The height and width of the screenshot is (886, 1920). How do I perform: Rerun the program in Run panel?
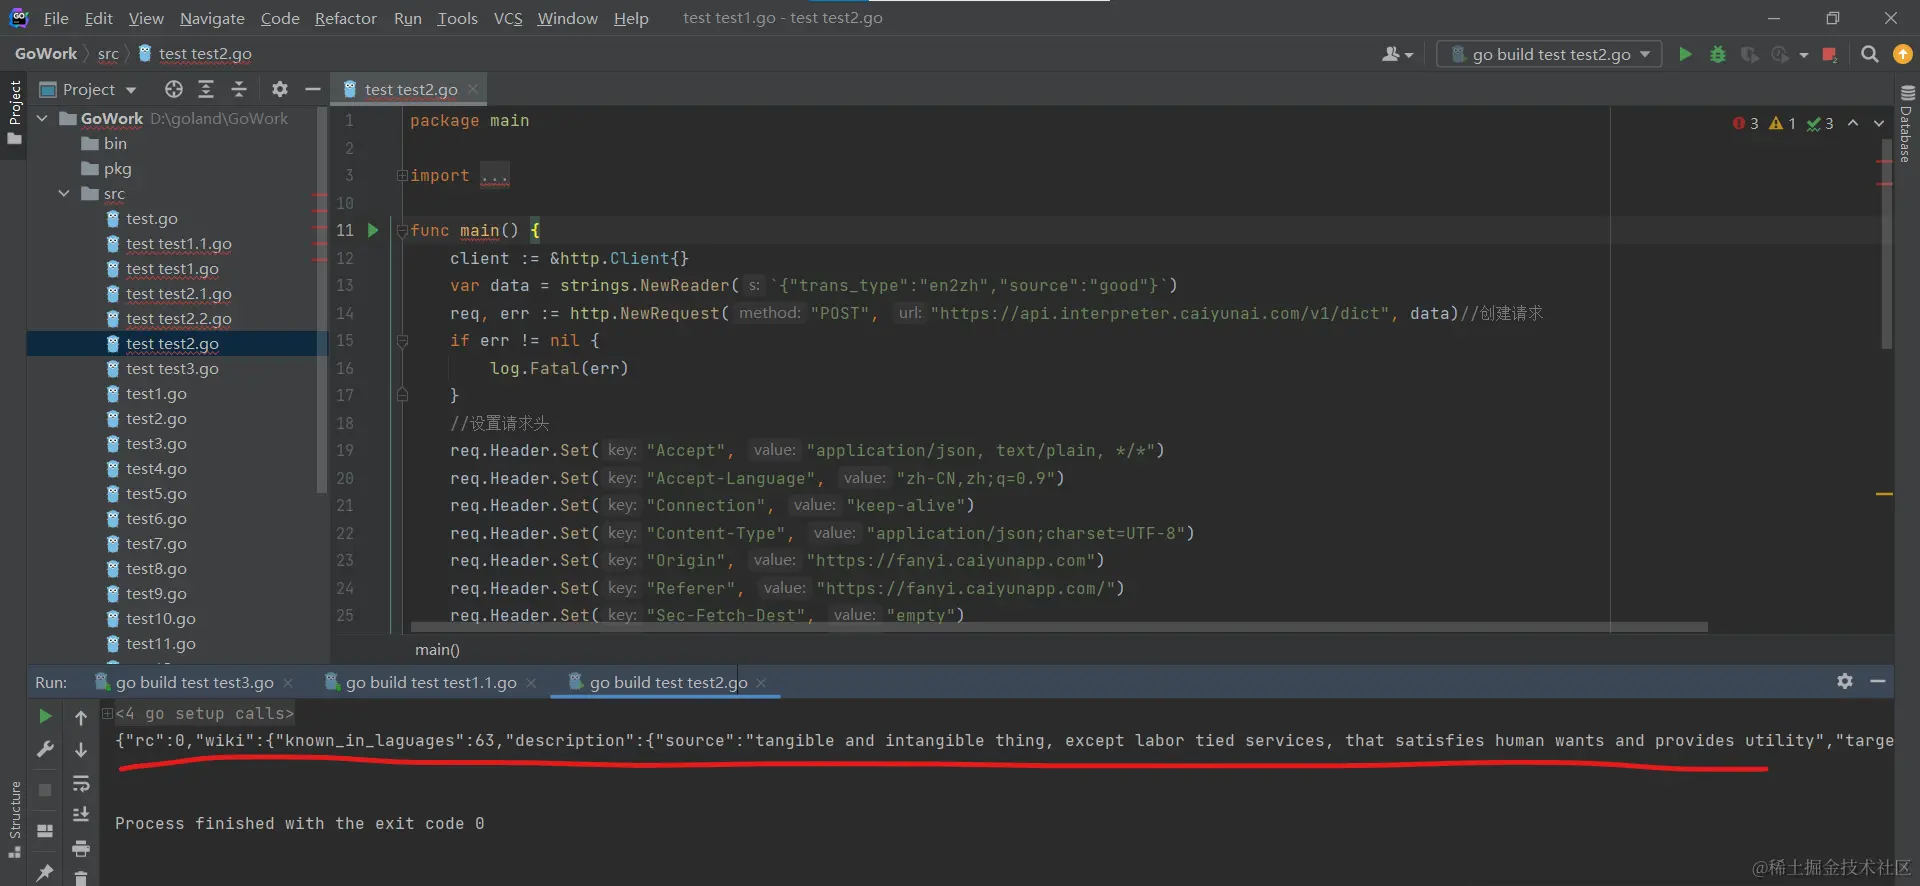(x=45, y=716)
